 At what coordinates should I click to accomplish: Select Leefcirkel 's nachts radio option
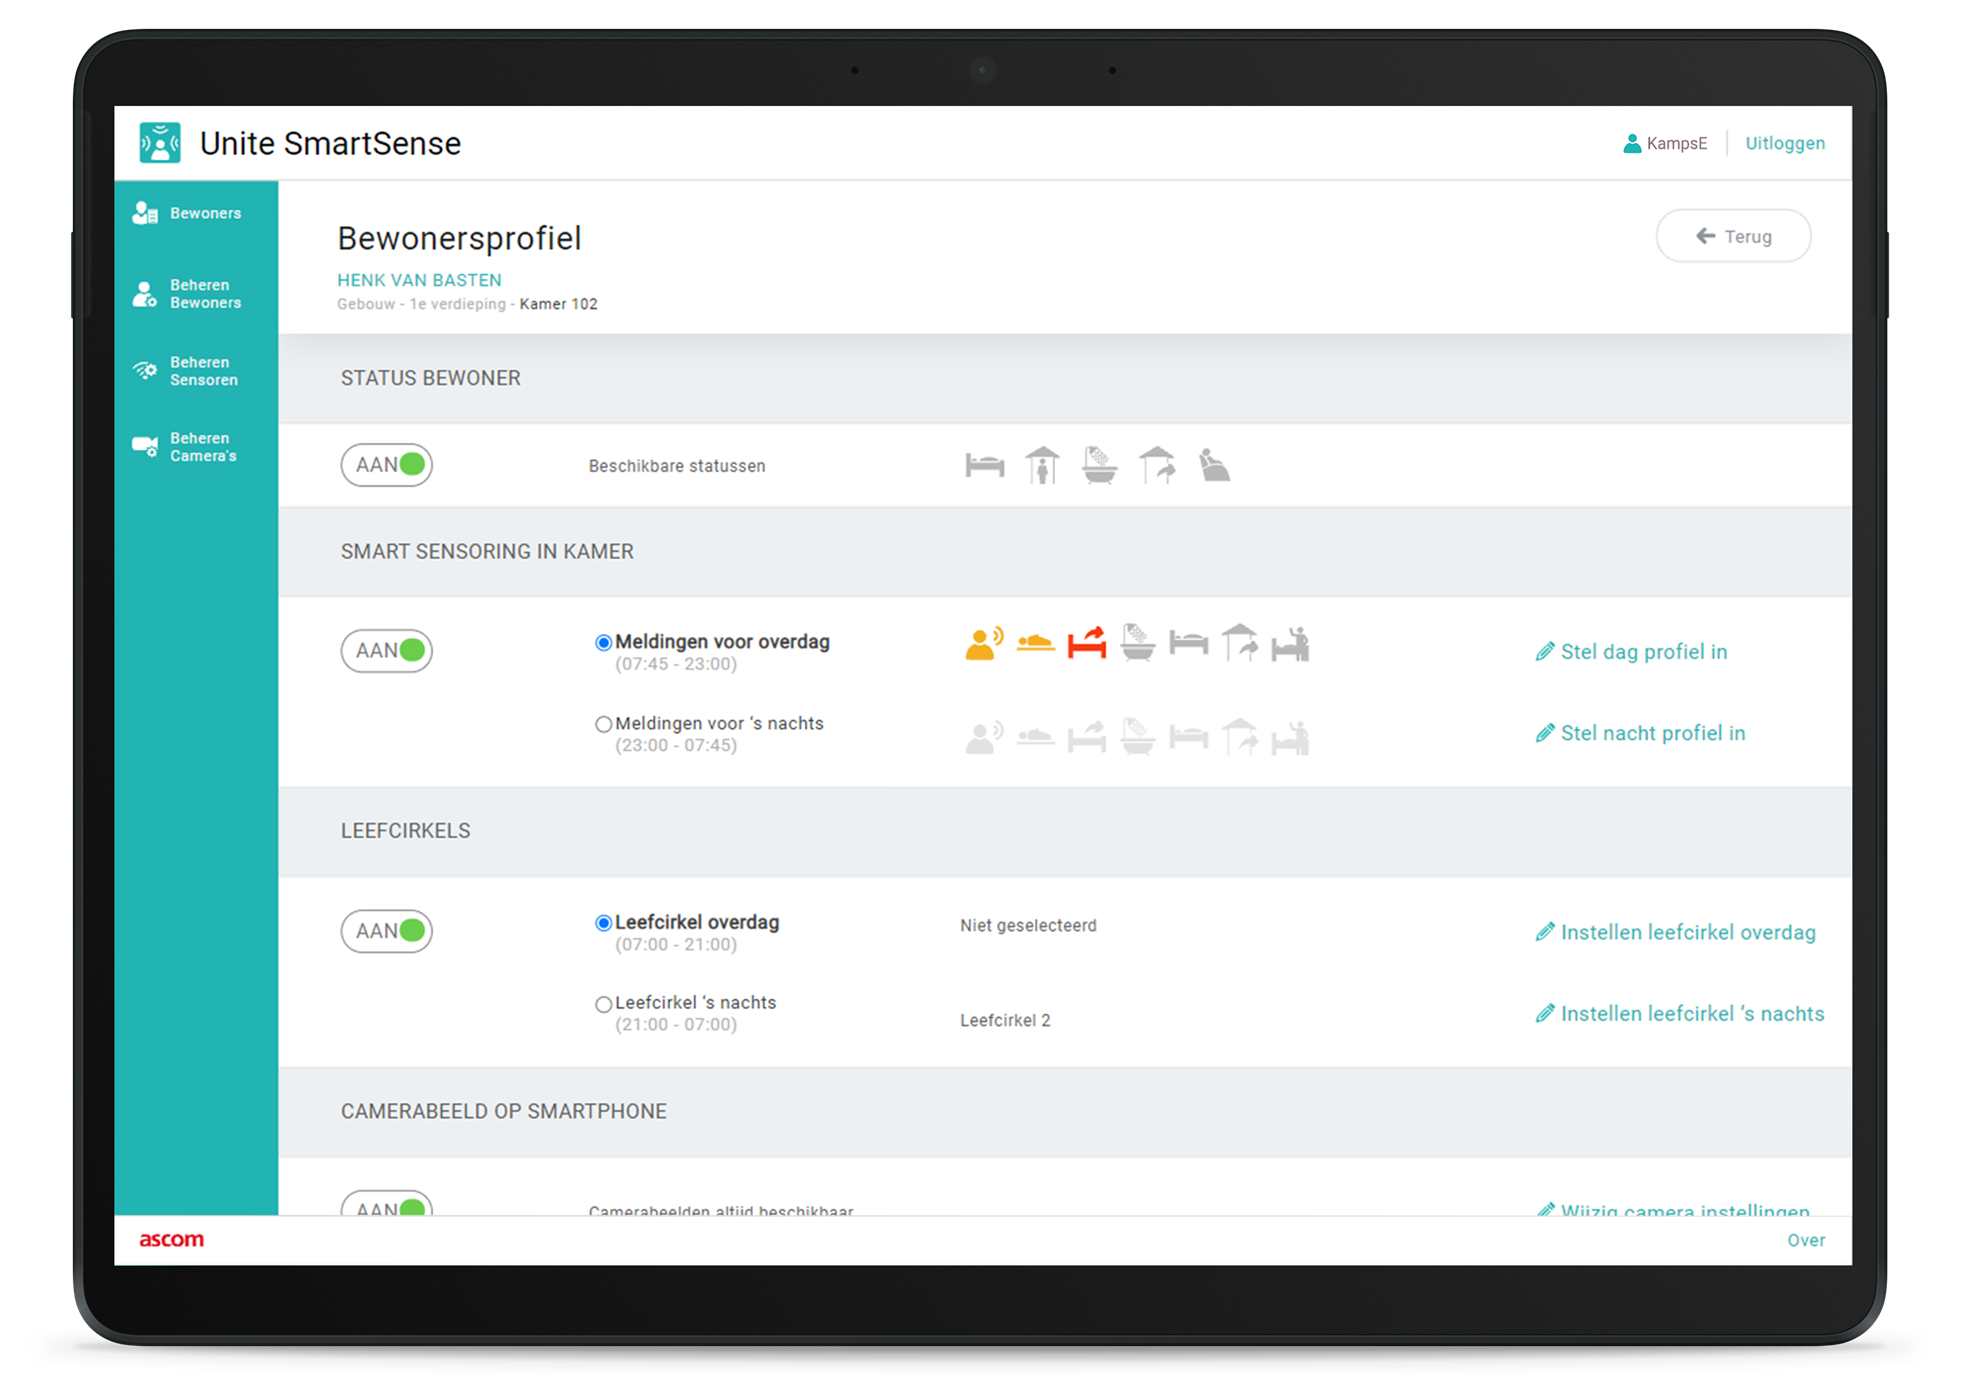click(x=603, y=1004)
